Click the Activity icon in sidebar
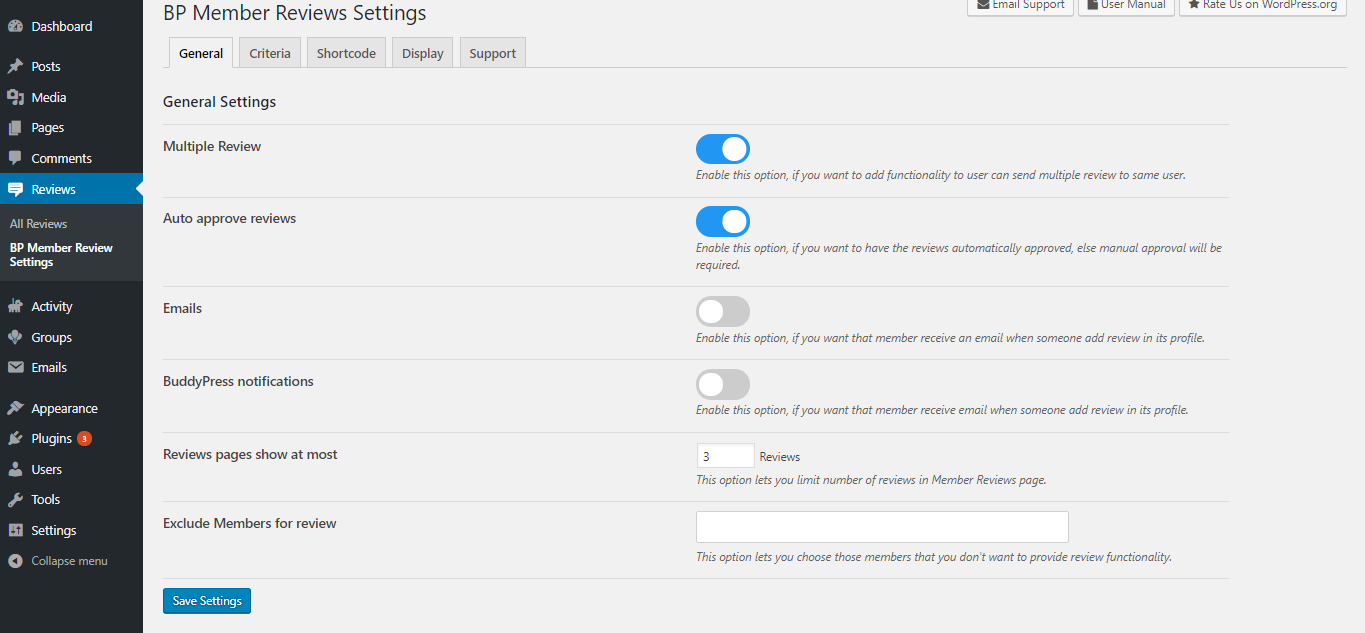 click(x=16, y=307)
